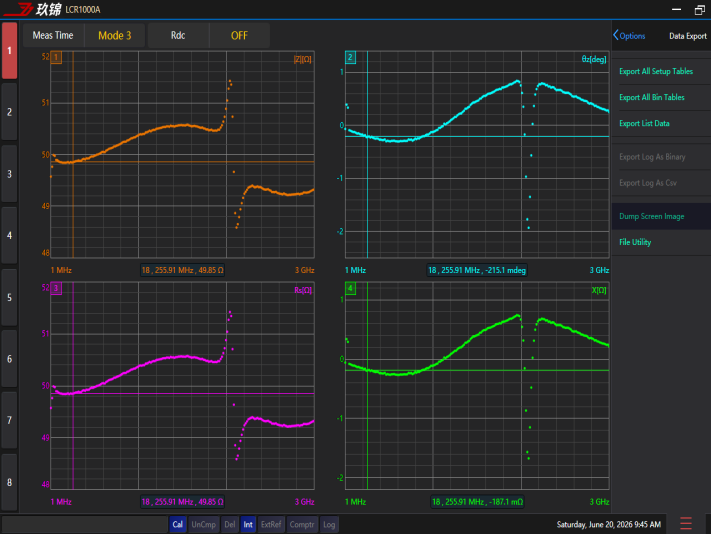Toggle the Comptr status indicator
The width and height of the screenshot is (711, 534).
(302, 524)
